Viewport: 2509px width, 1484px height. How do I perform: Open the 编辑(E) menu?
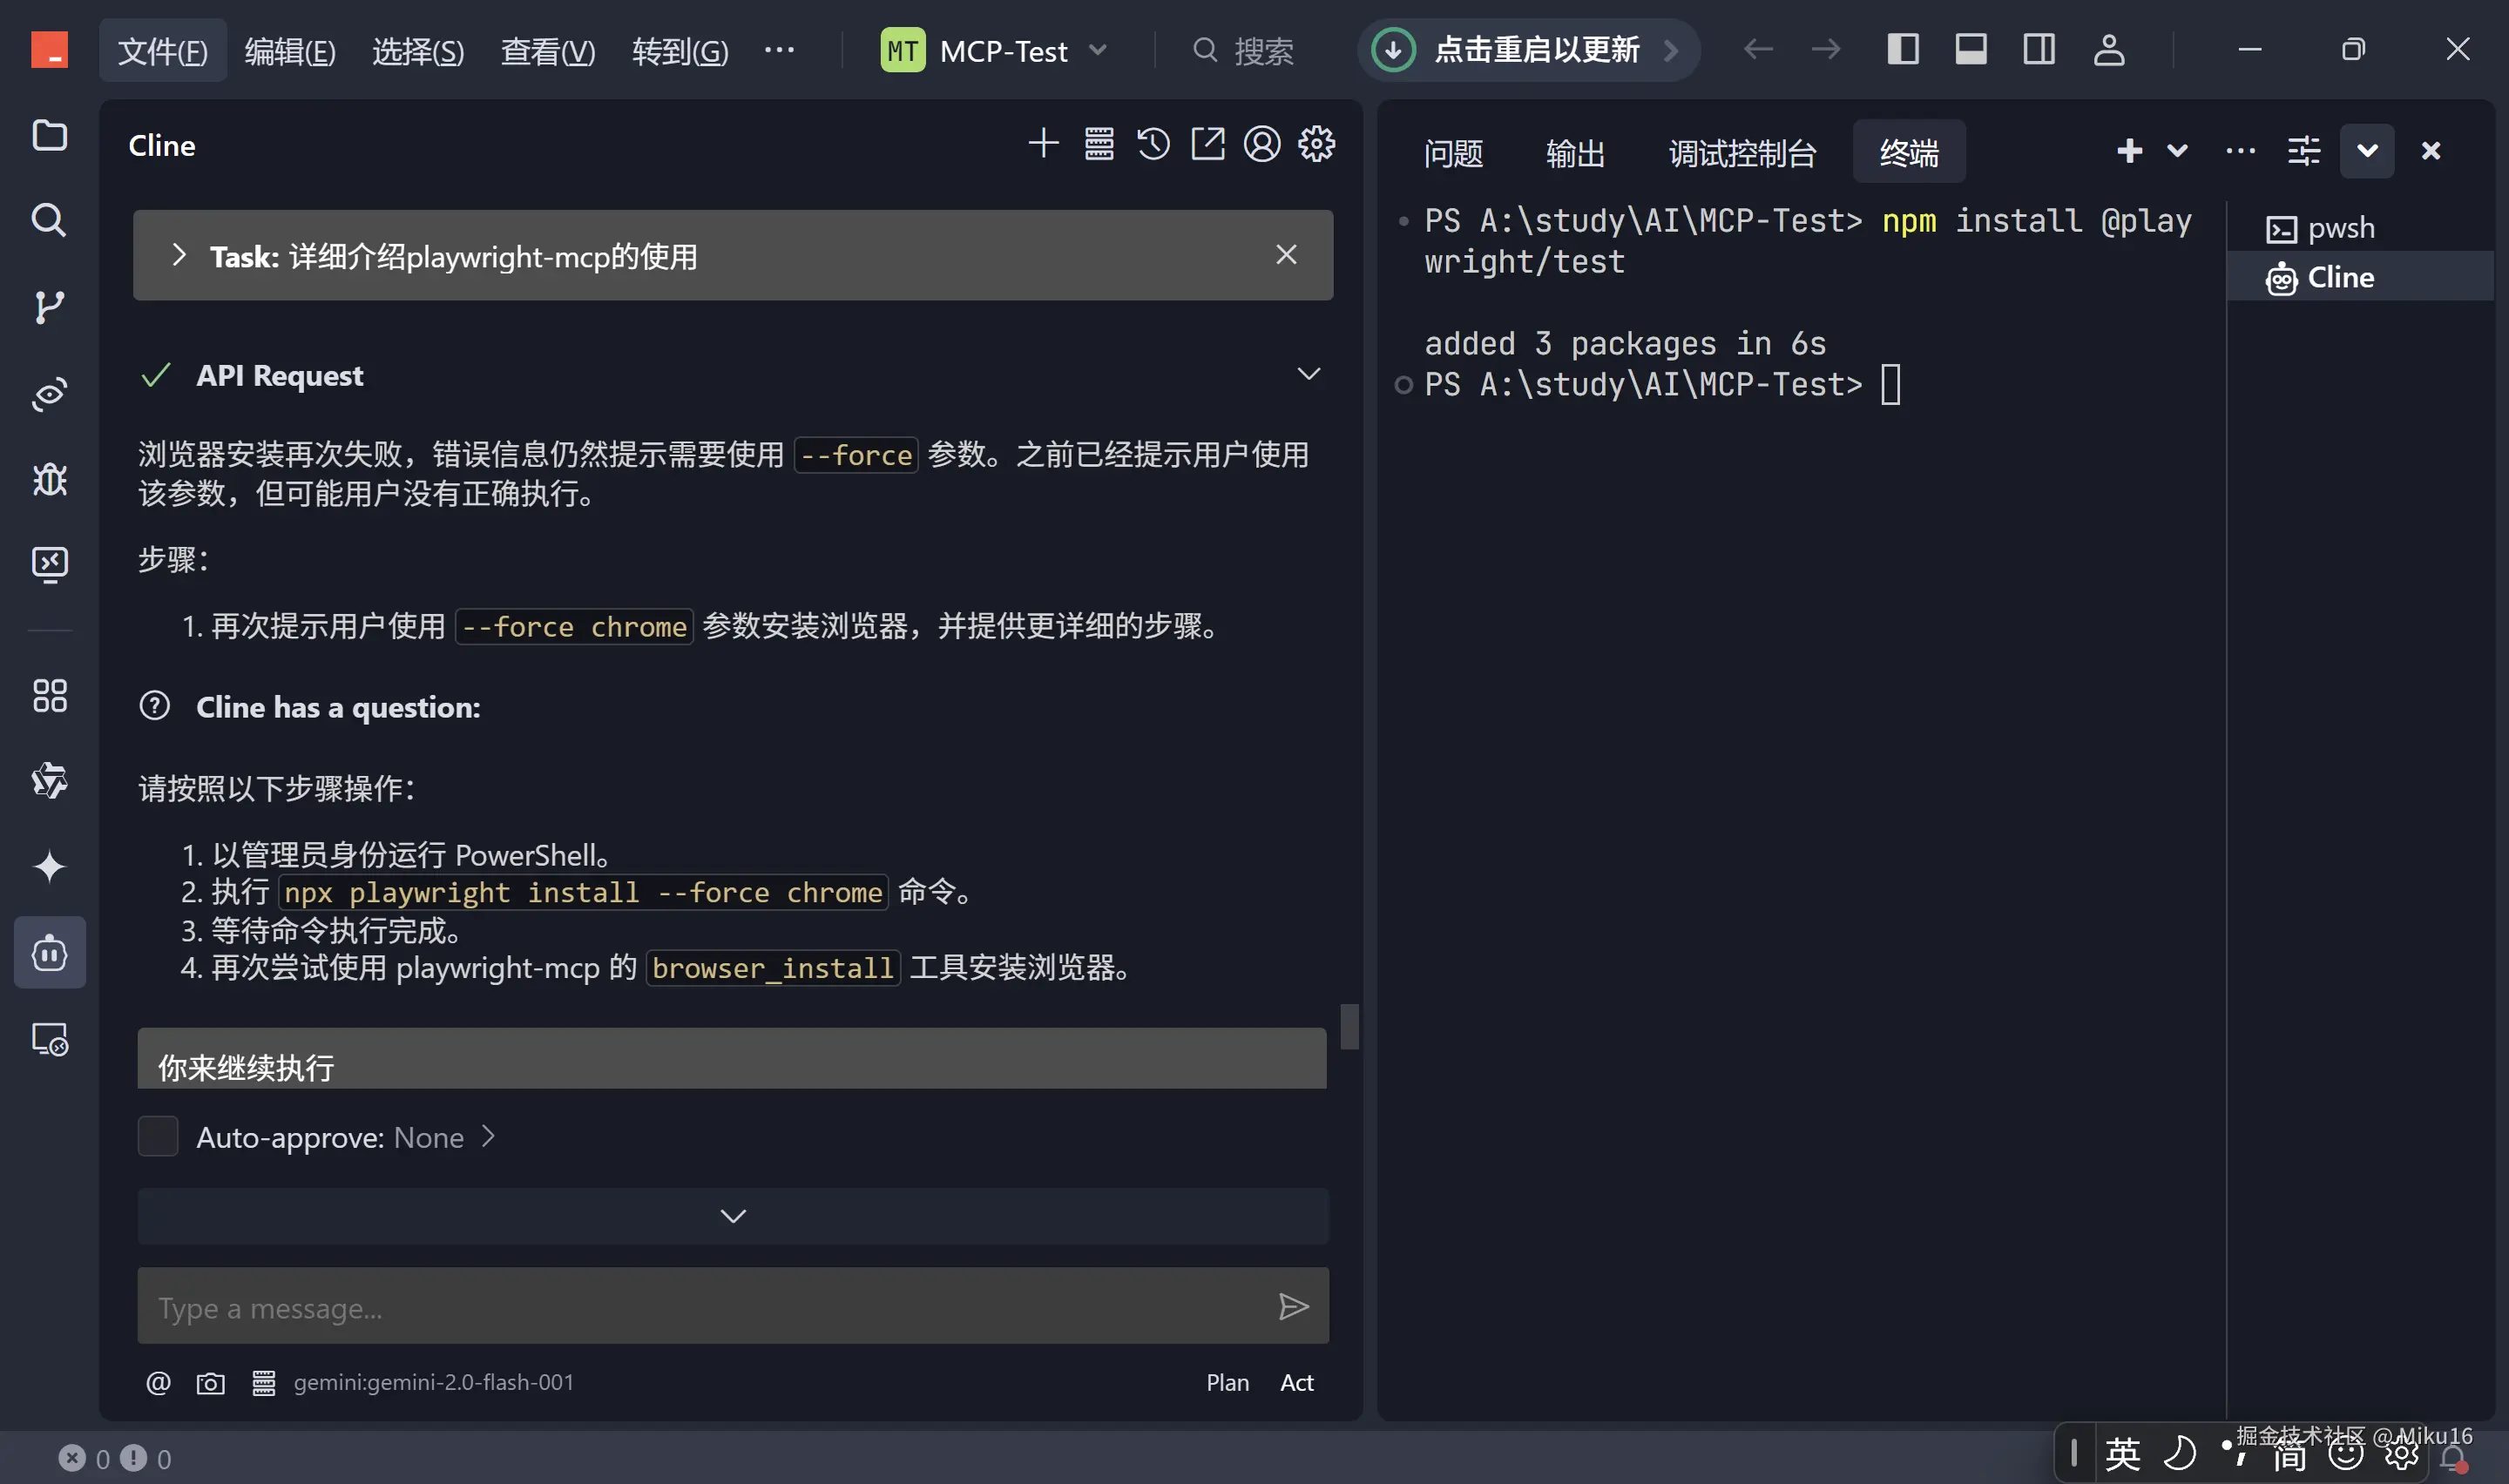290,51
